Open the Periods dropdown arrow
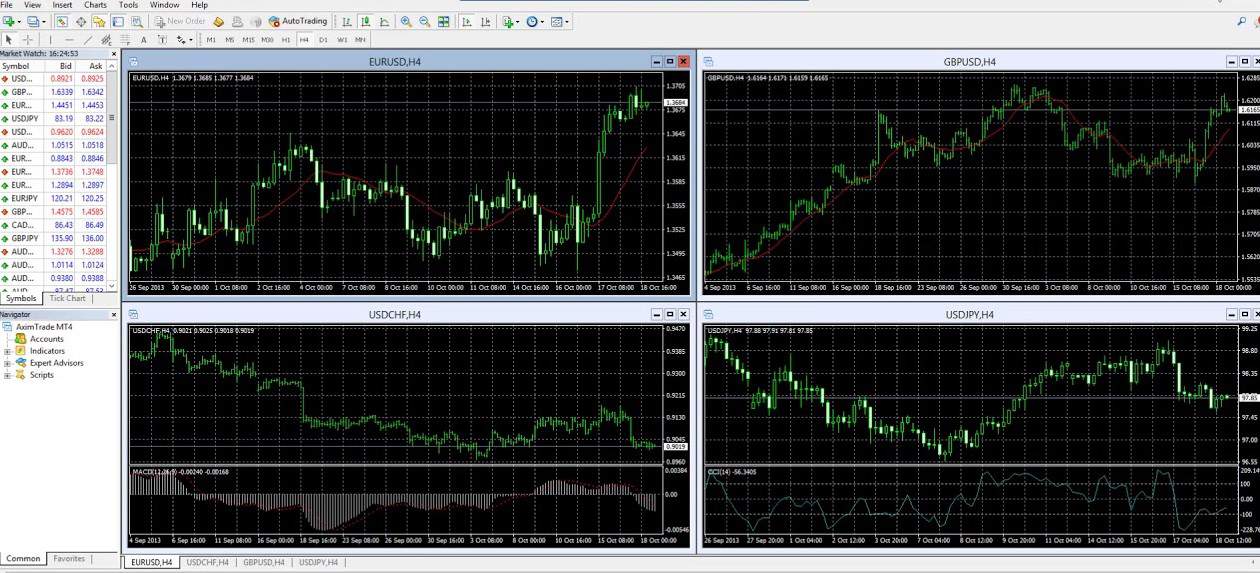 coord(542,21)
